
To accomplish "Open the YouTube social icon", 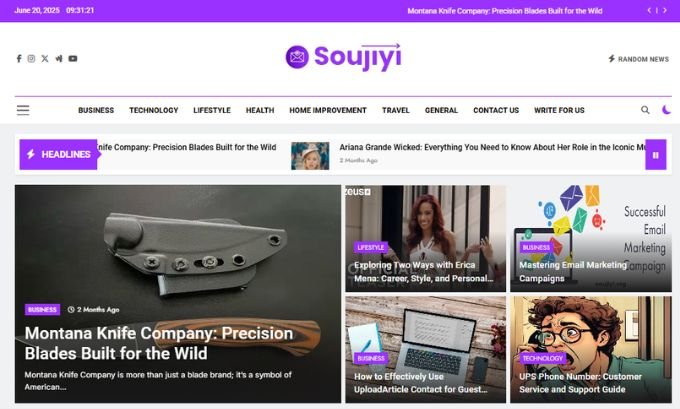I will point(73,59).
